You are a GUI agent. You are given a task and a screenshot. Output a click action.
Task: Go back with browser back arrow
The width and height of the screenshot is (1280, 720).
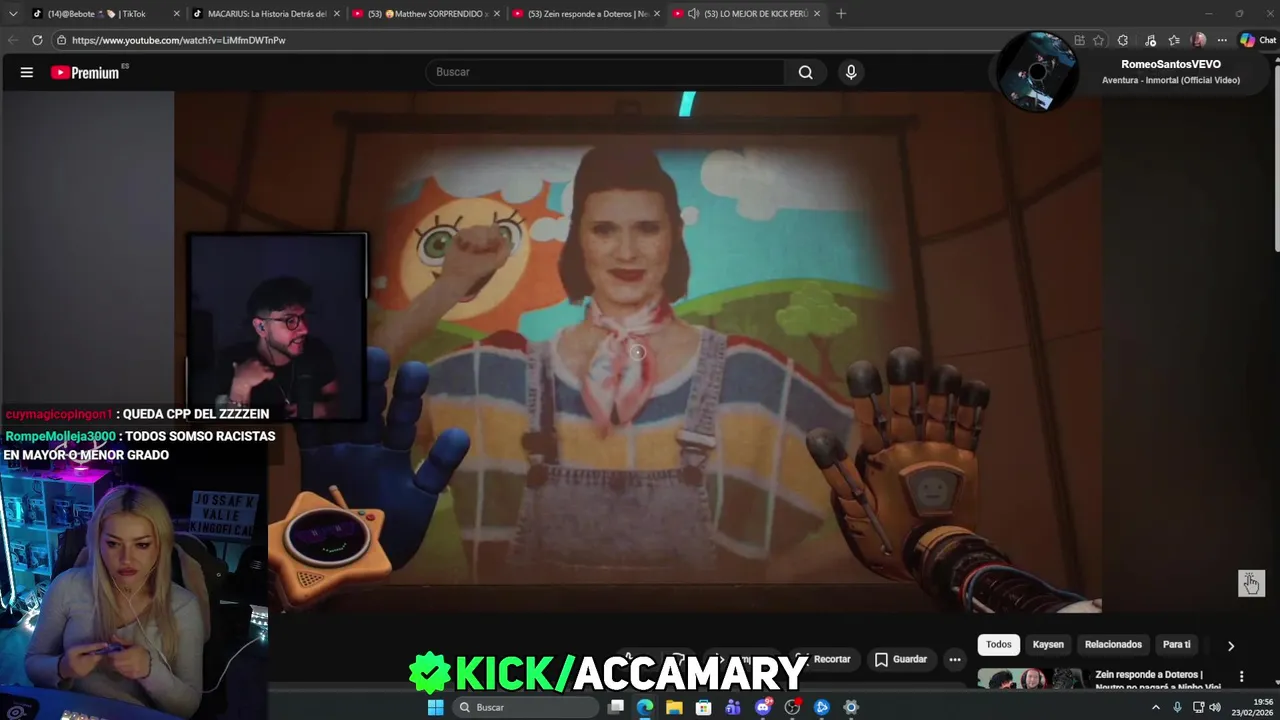(12, 40)
